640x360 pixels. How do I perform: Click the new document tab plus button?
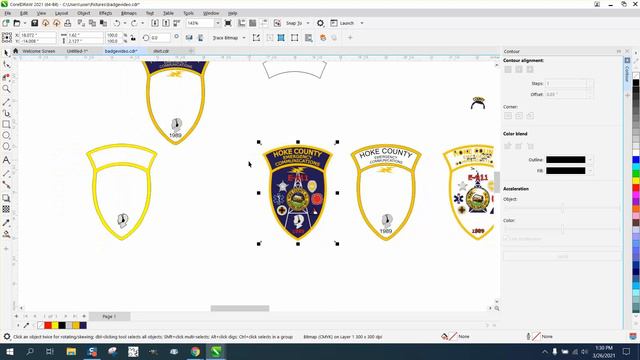click(x=191, y=51)
